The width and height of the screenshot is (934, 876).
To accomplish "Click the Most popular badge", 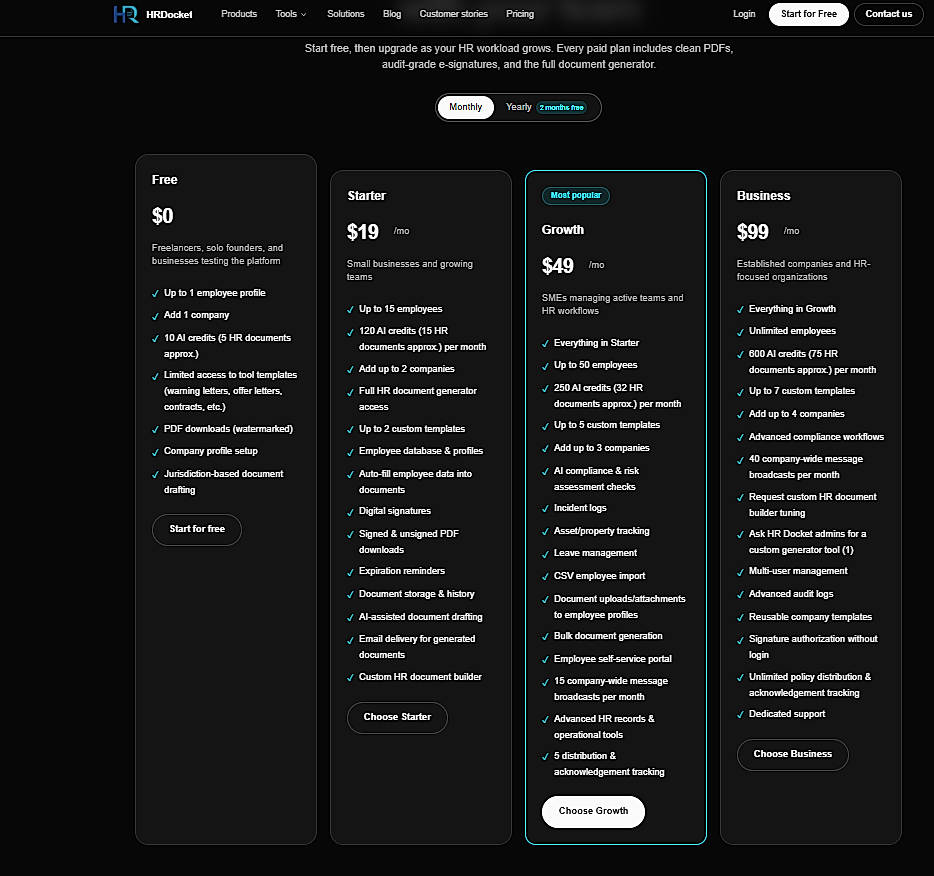I will (575, 195).
